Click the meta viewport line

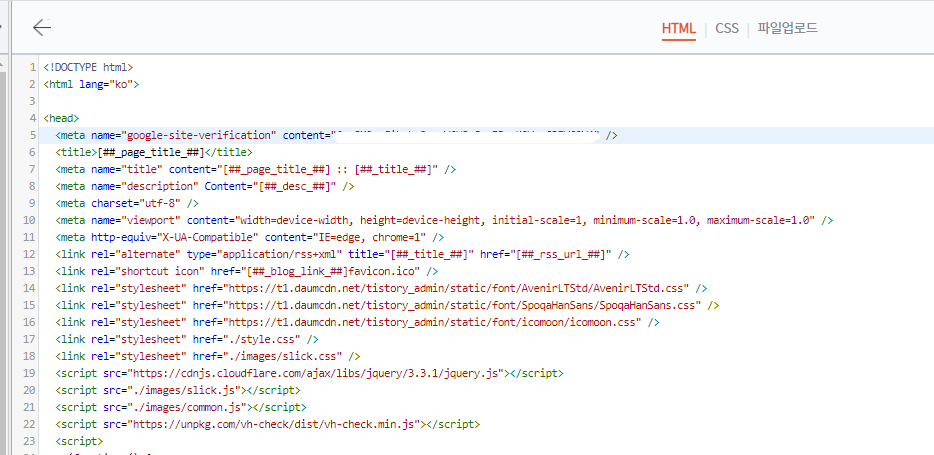click(x=444, y=220)
